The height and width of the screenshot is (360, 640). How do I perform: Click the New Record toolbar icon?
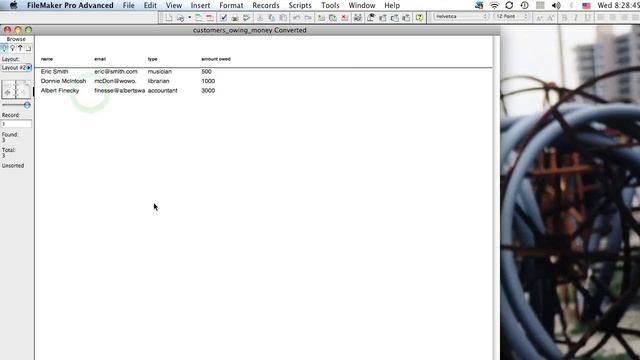pos(321,18)
